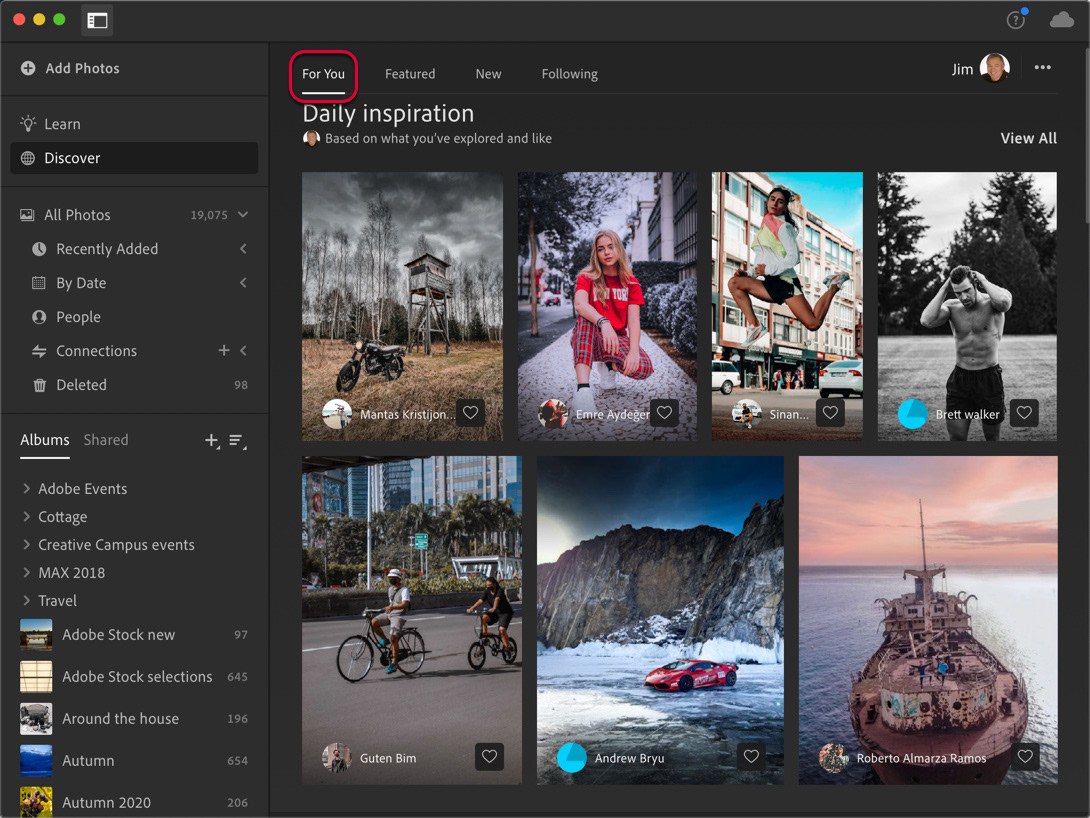Switch to the New tab

pyautogui.click(x=488, y=74)
